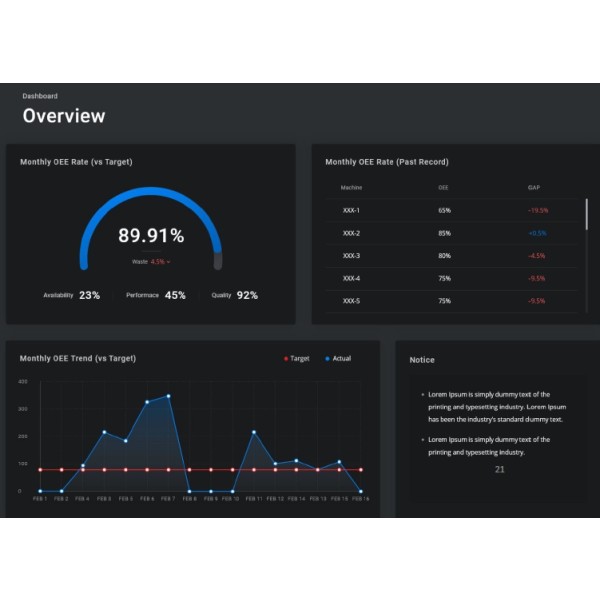Click the FEB 7 x-axis label
600x600 pixels.
point(168,499)
